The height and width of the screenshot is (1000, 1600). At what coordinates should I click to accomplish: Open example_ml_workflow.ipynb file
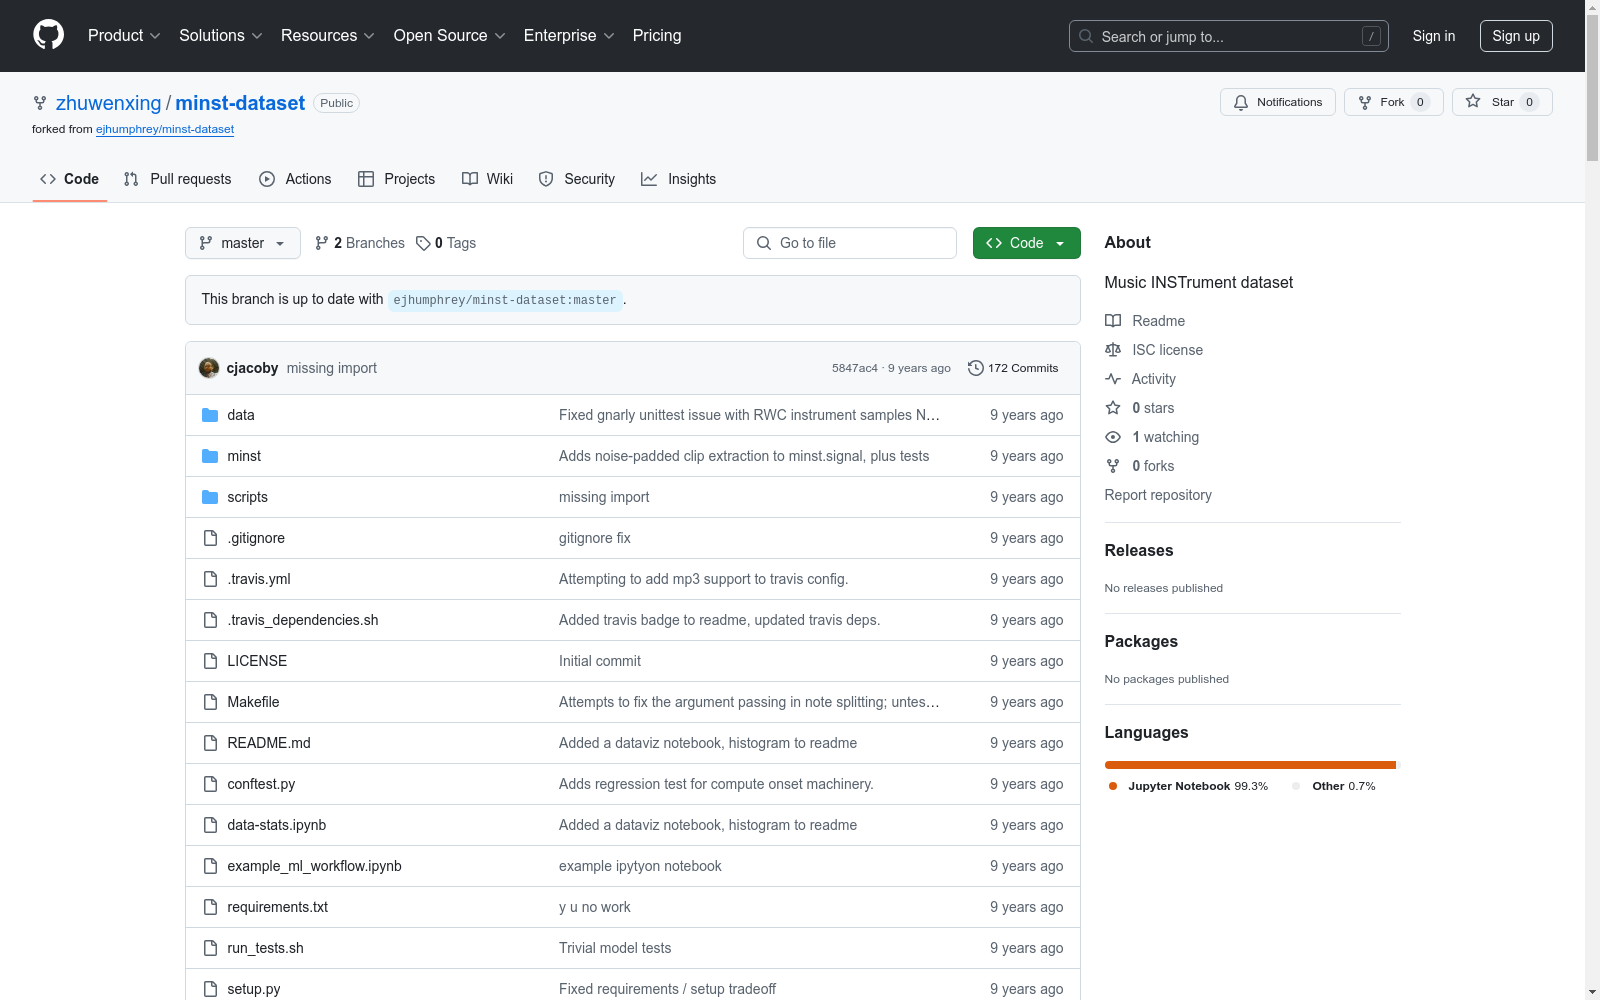tap(314, 866)
